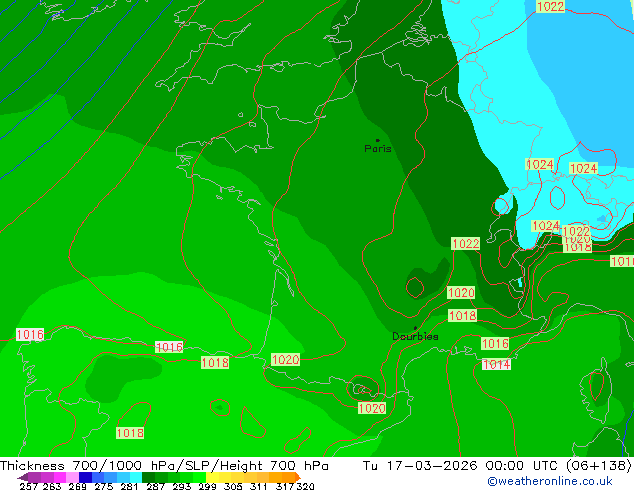Open the weatheronline.co.uk copyright link
The width and height of the screenshot is (634, 490).
coord(550,481)
